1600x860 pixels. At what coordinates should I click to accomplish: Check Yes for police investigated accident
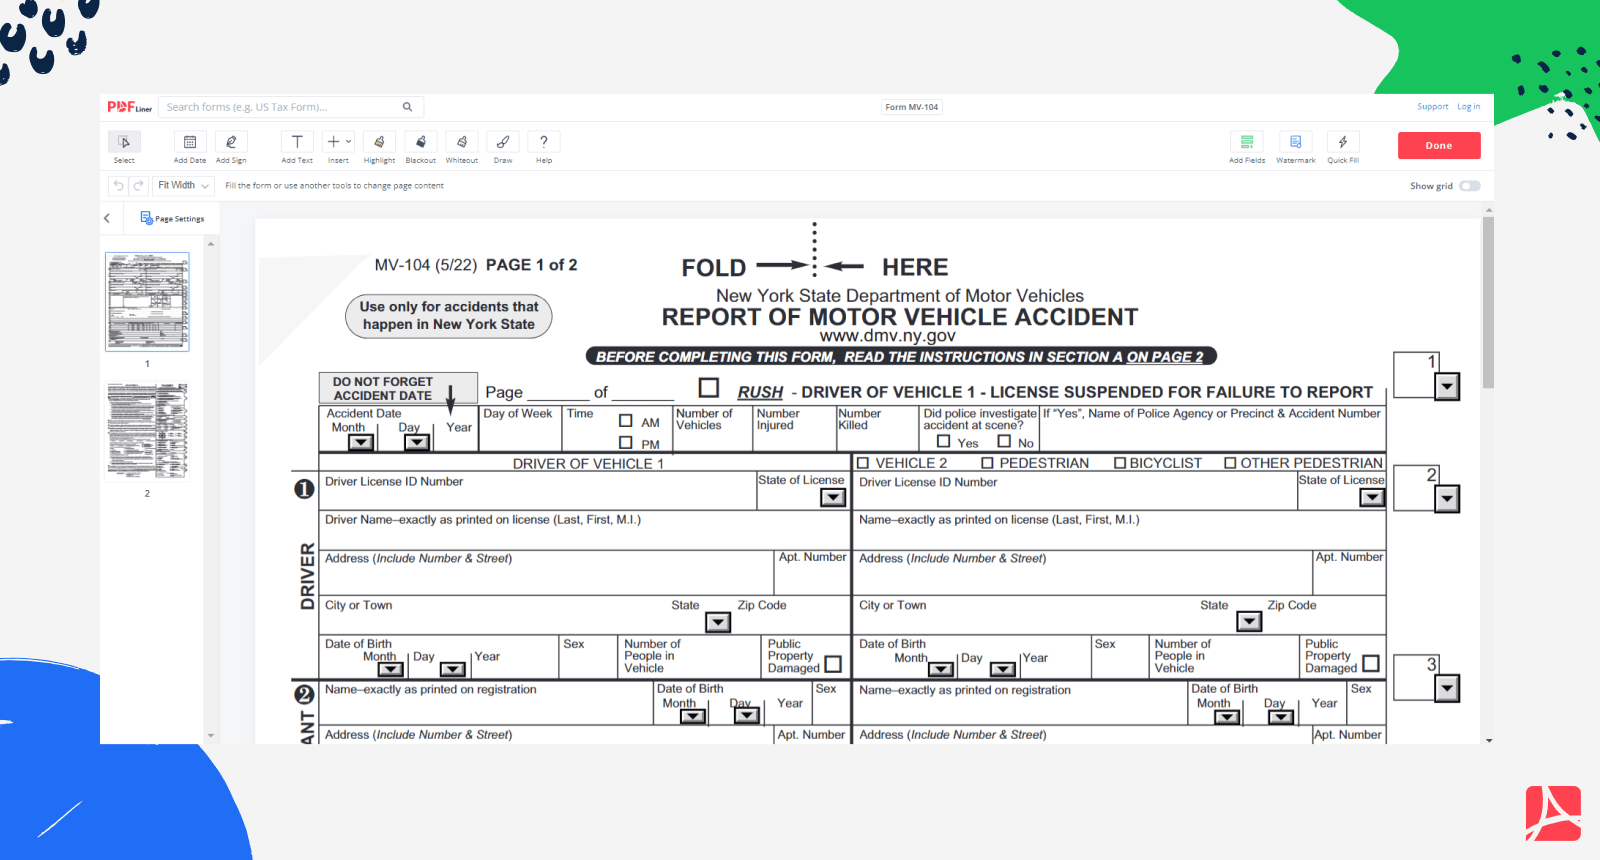(x=943, y=441)
